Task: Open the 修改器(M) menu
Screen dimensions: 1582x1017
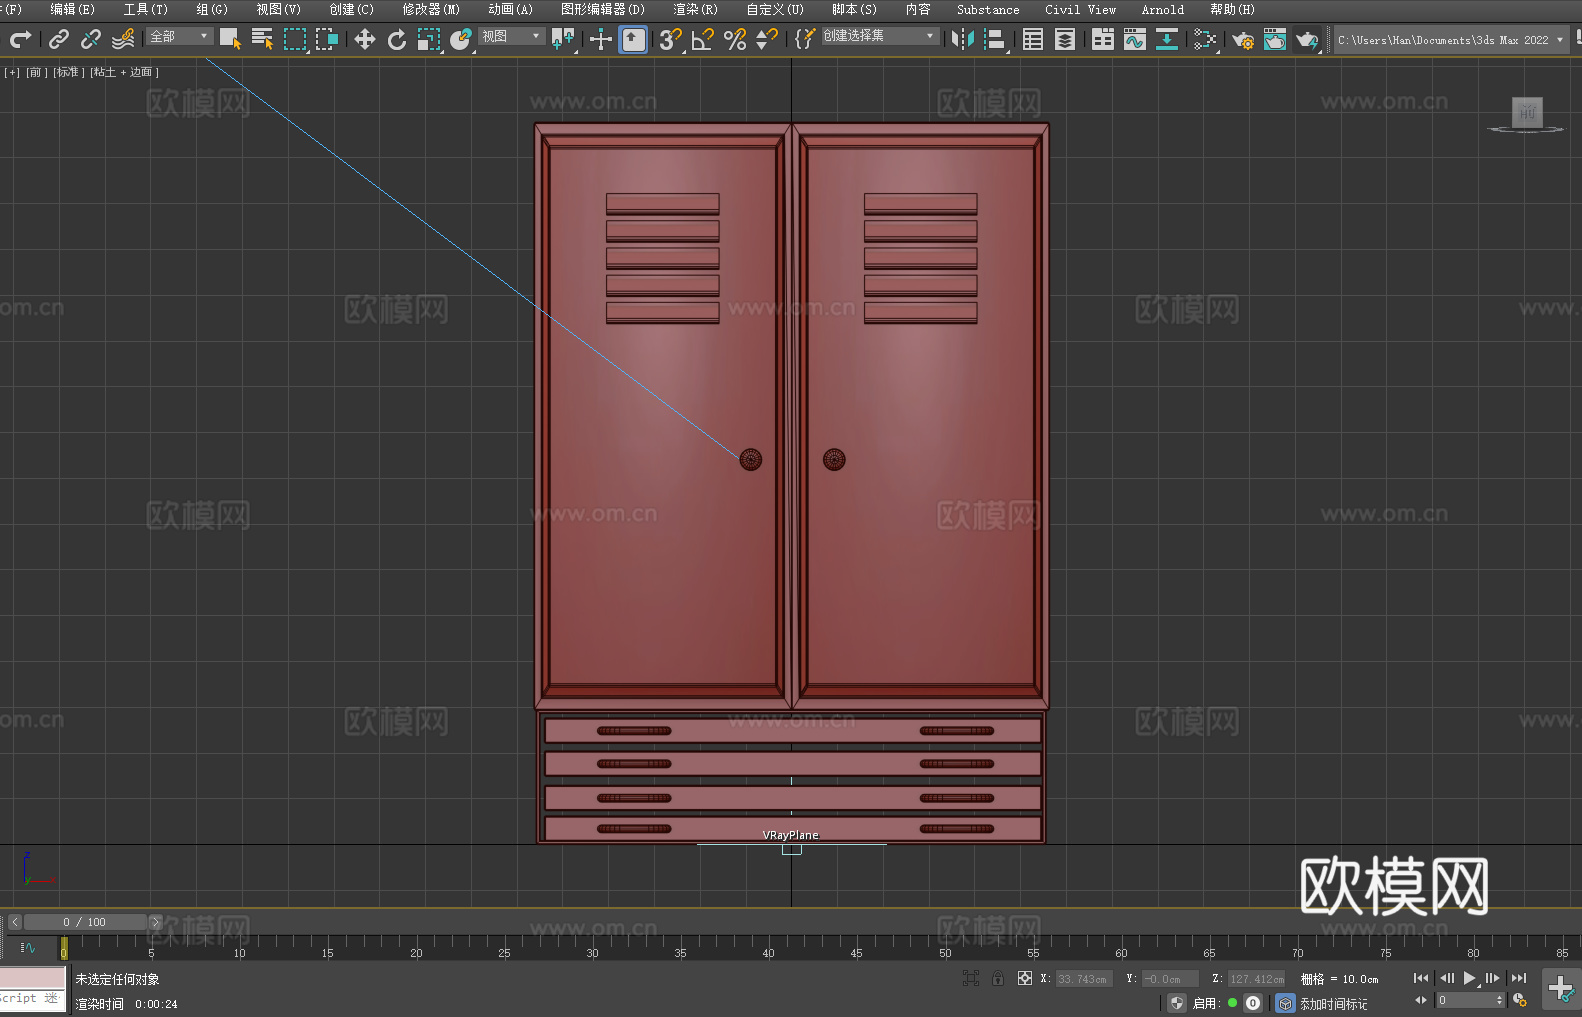Action: tap(431, 9)
